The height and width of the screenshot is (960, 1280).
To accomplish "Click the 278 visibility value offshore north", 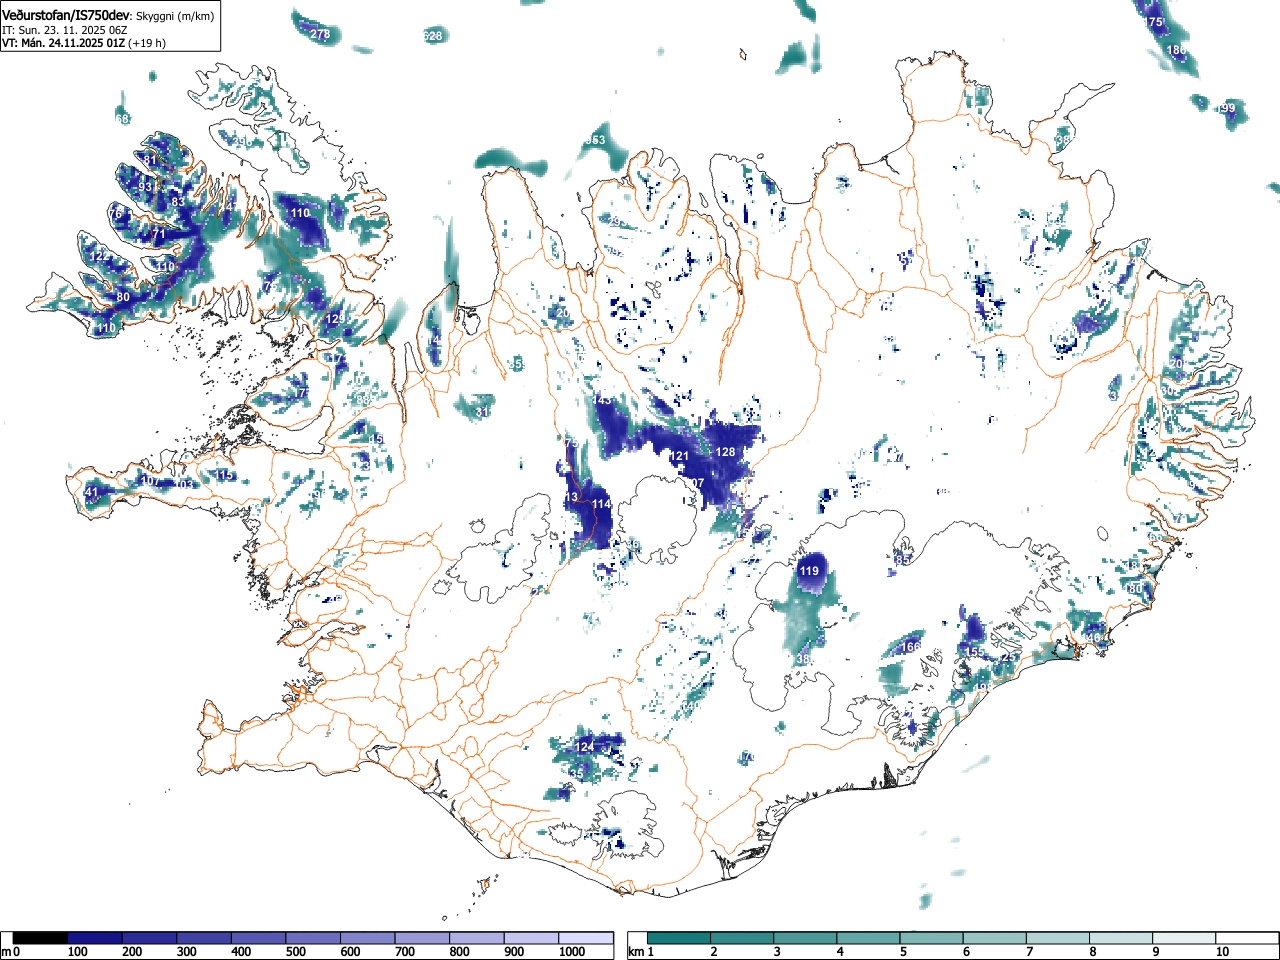I will (320, 34).
